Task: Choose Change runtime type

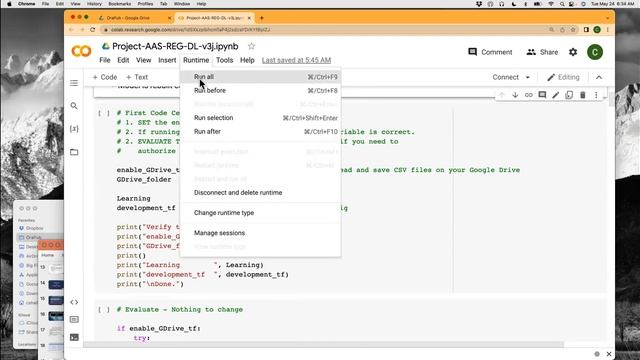Action: coord(260,213)
